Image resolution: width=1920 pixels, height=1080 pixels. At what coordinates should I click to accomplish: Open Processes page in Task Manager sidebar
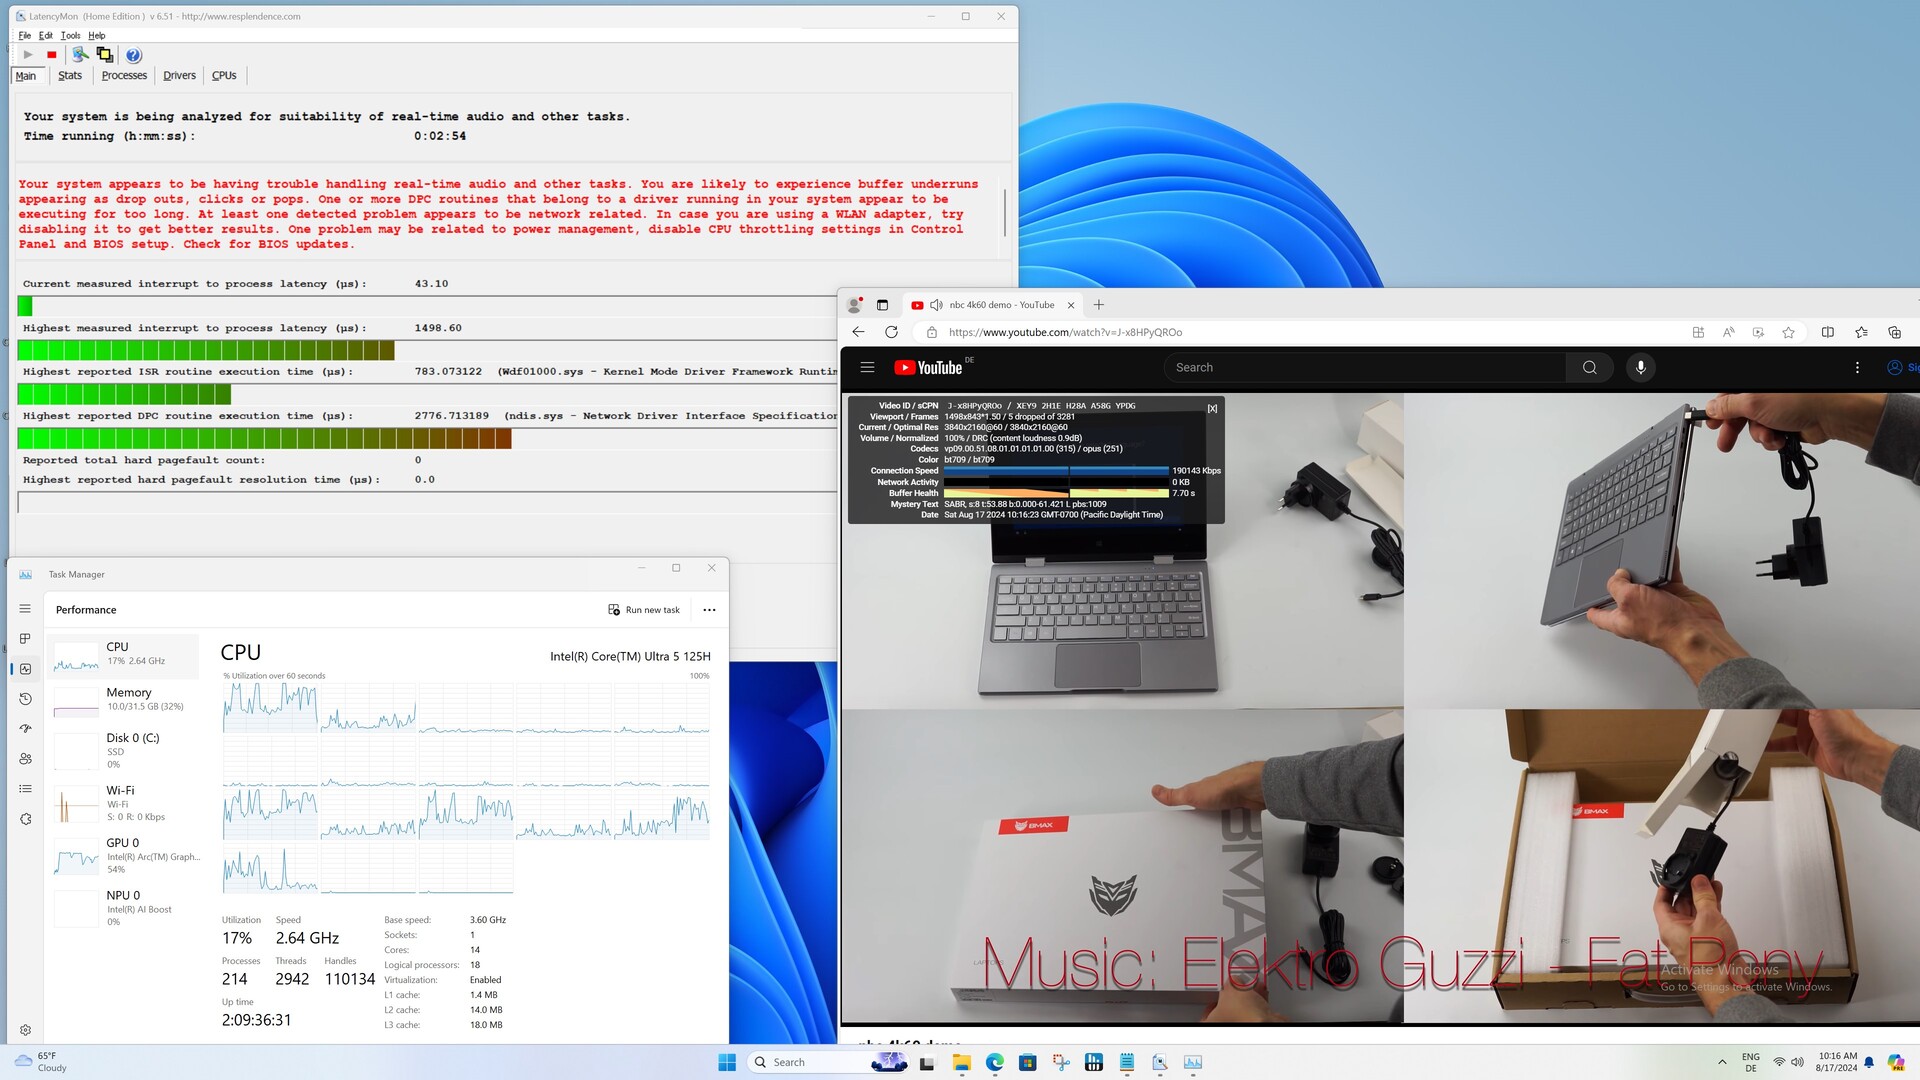(25, 639)
